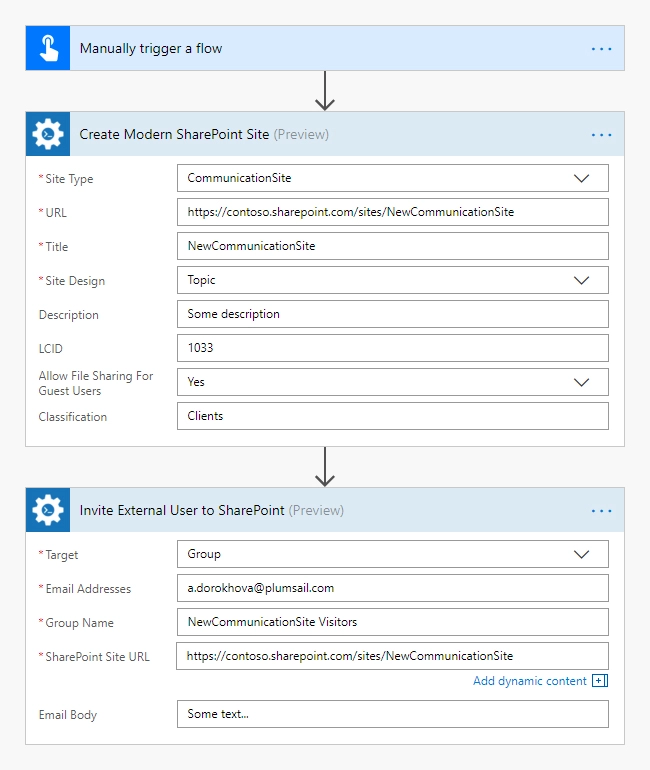Collapse the Invite External User to SharePoint header
The image size is (650, 770).
coord(325,510)
